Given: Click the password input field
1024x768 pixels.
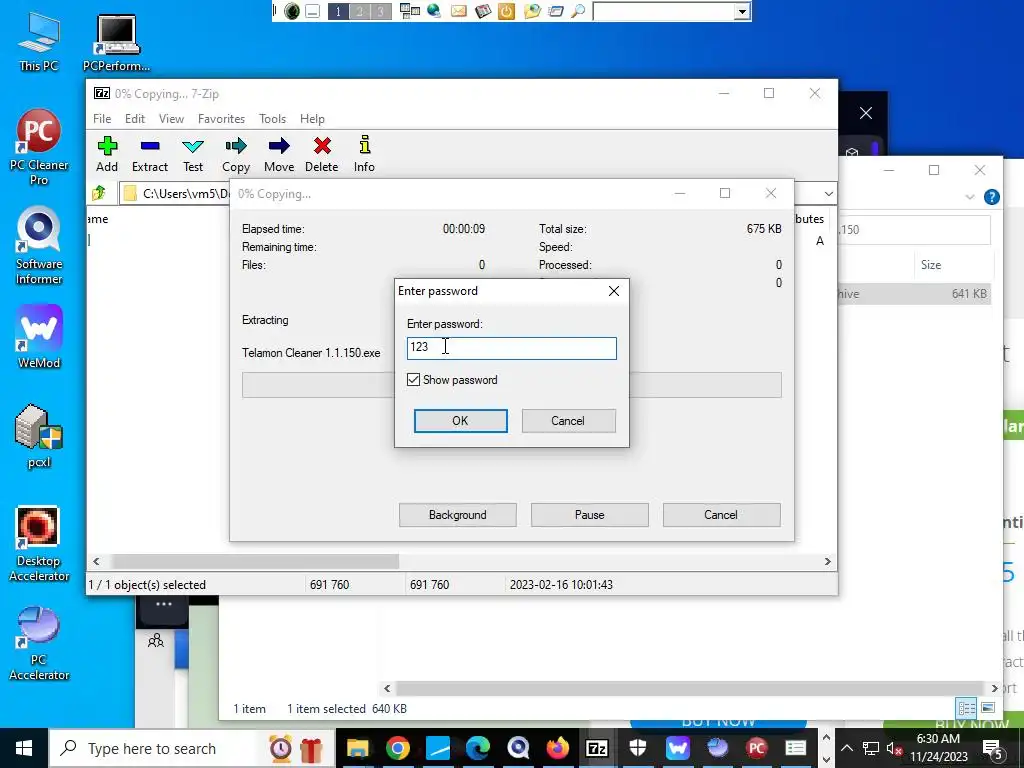Looking at the screenshot, I should [x=511, y=348].
